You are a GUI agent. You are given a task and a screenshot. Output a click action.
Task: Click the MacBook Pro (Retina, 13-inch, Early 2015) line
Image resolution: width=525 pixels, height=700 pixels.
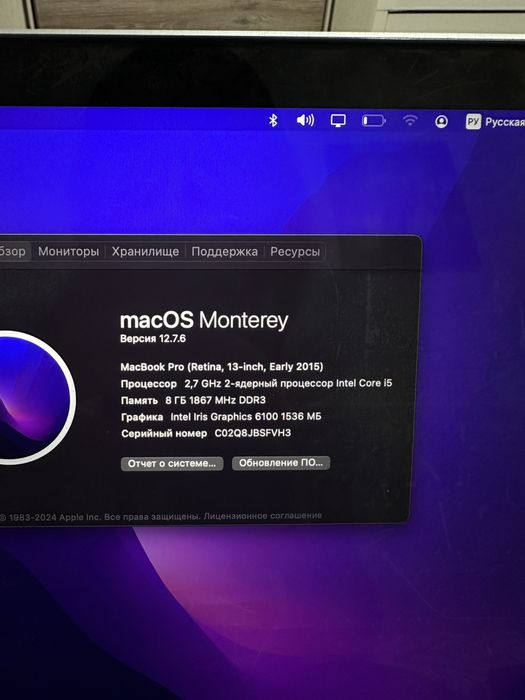coord(222,367)
